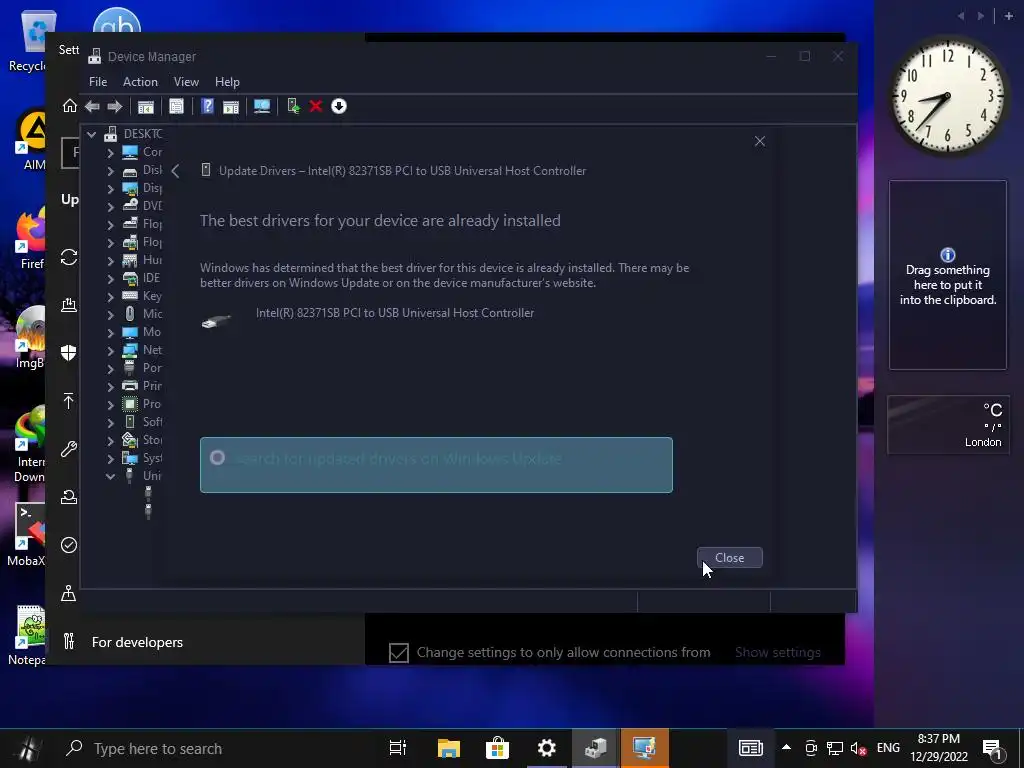Viewport: 1024px width, 768px height.
Task: Click the clipboard drop-zone gadget
Action: 948,275
